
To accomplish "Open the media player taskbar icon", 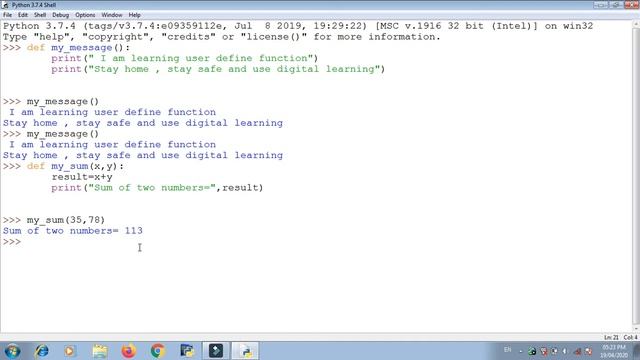I will click(x=69, y=351).
